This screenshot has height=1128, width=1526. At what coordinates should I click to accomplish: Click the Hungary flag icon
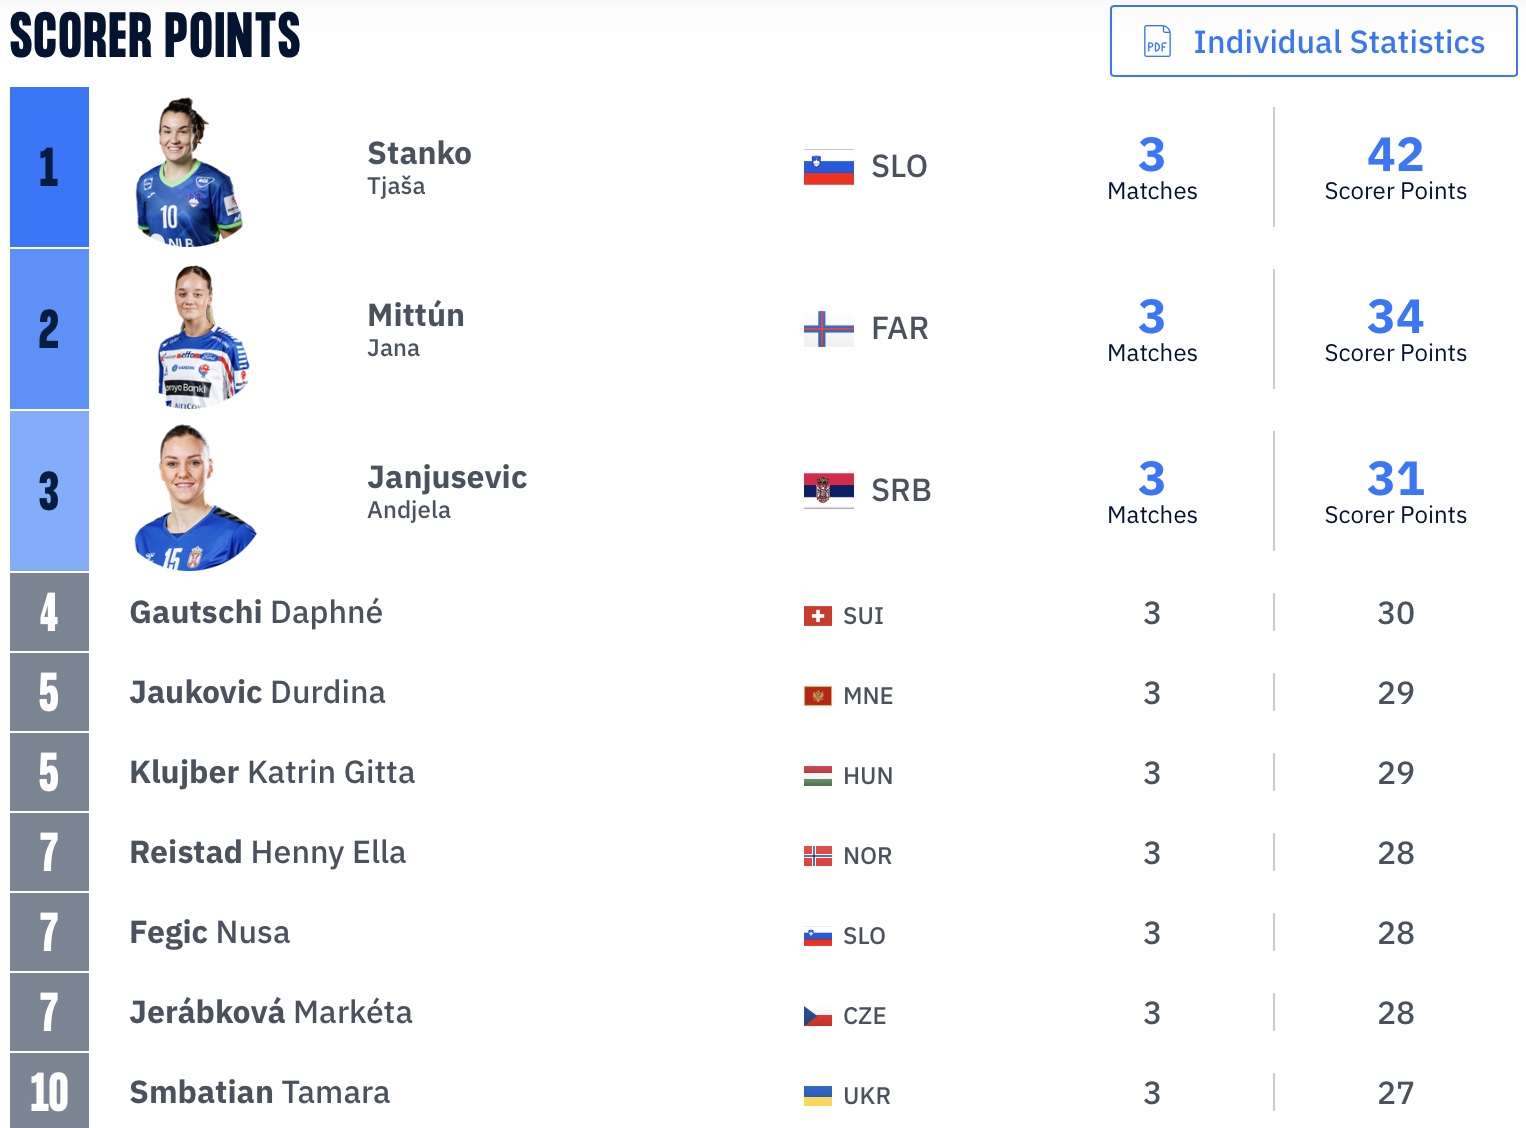click(x=818, y=776)
